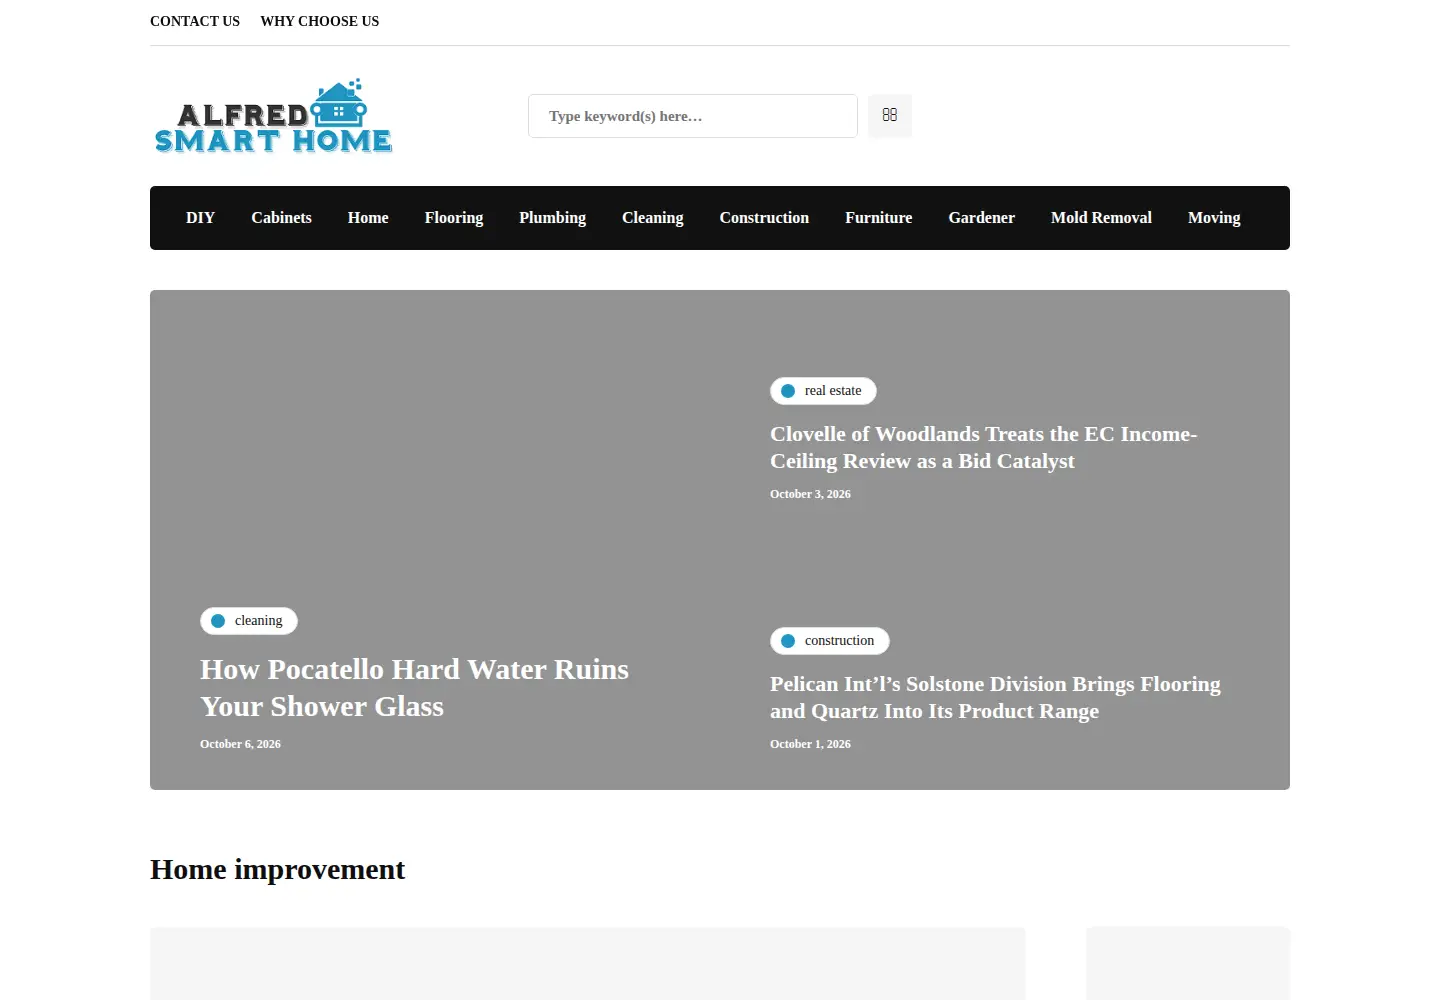Viewport: 1440px width, 1000px height.
Task: Select Construction in the navigation bar
Action: 764,218
